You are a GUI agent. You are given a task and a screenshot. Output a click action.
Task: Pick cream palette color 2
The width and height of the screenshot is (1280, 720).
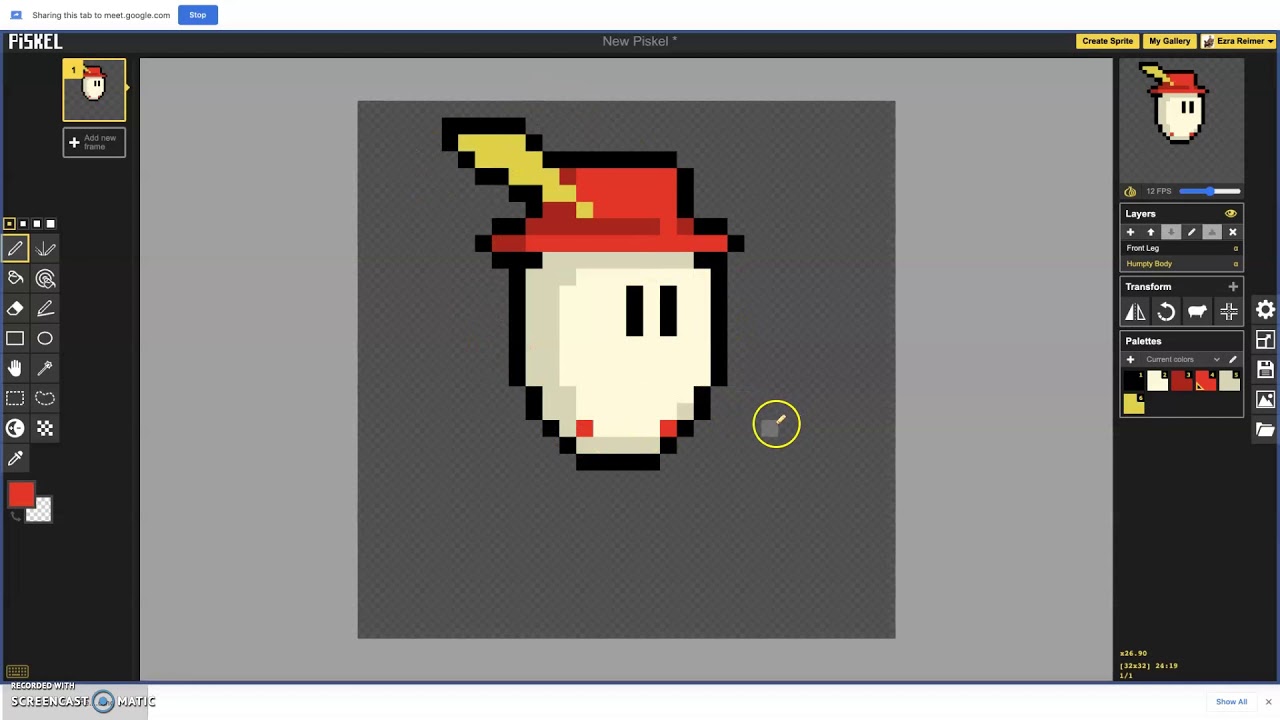coord(1157,380)
